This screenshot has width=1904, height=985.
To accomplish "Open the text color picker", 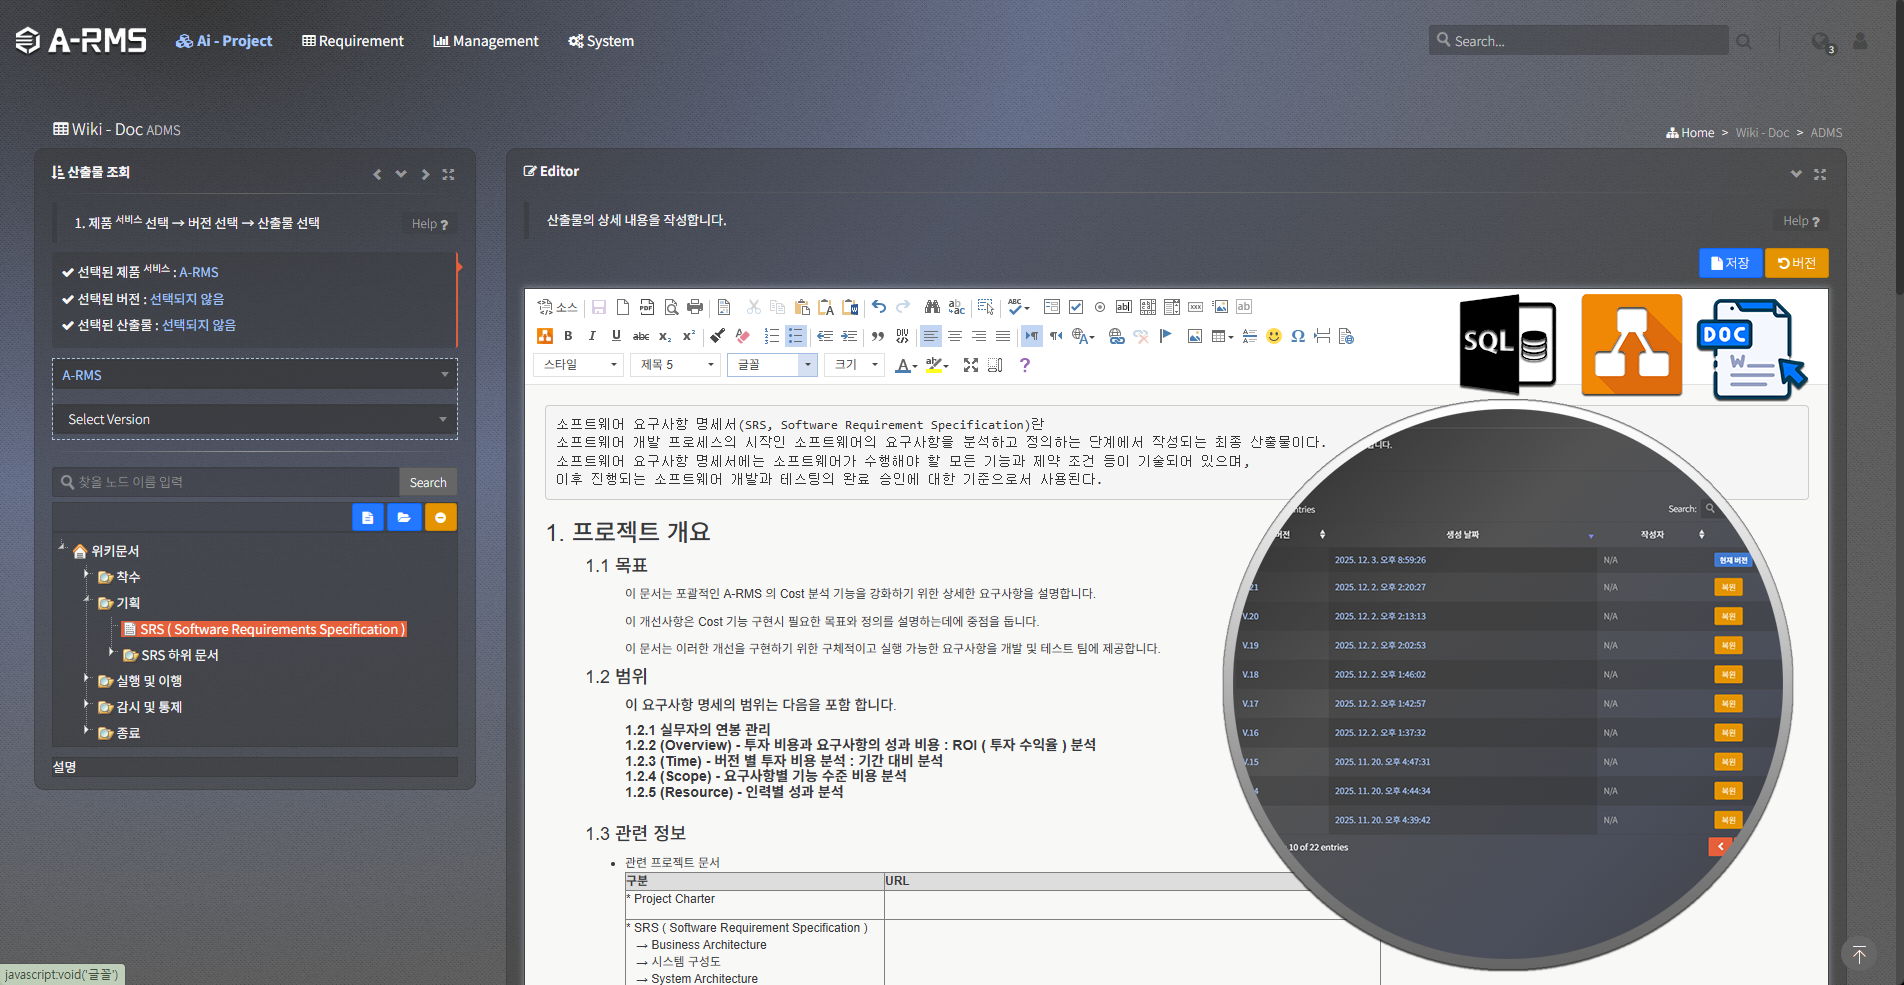I will 904,365.
